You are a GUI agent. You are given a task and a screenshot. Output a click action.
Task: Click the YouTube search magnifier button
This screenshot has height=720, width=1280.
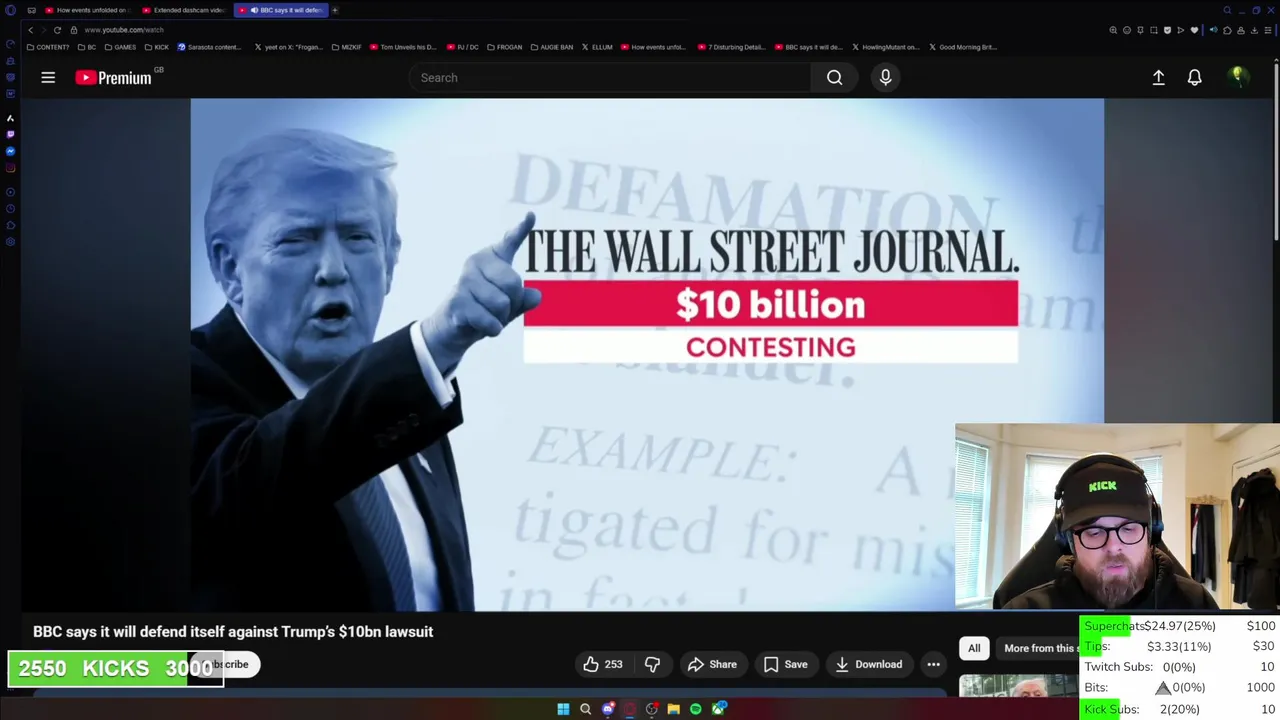[x=834, y=77]
